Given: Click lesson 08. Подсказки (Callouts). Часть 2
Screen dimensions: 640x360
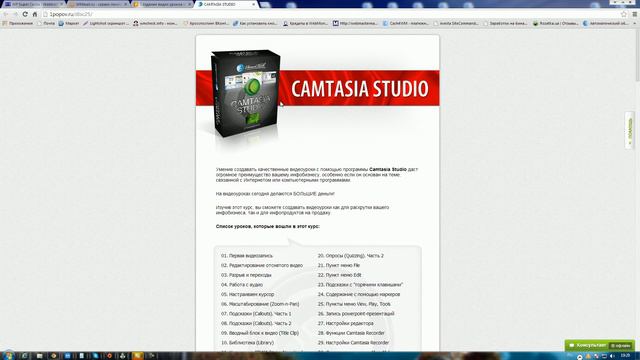Looking at the screenshot, I should click(x=256, y=323).
